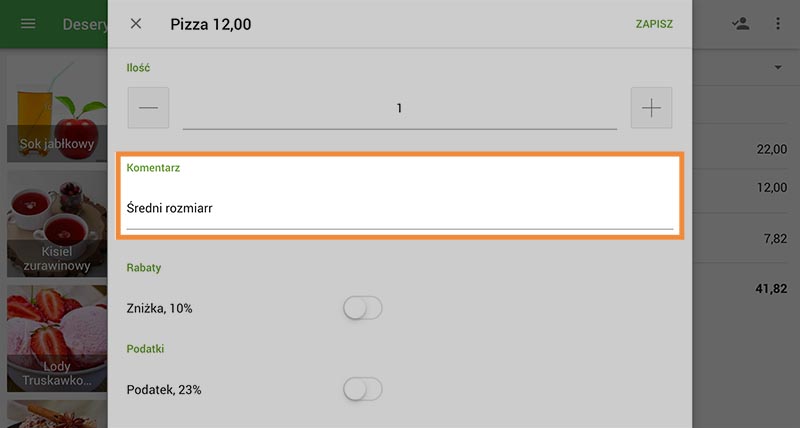Choose the Lody Truskawkowe product tile
The width and height of the screenshot is (800, 428).
57,338
